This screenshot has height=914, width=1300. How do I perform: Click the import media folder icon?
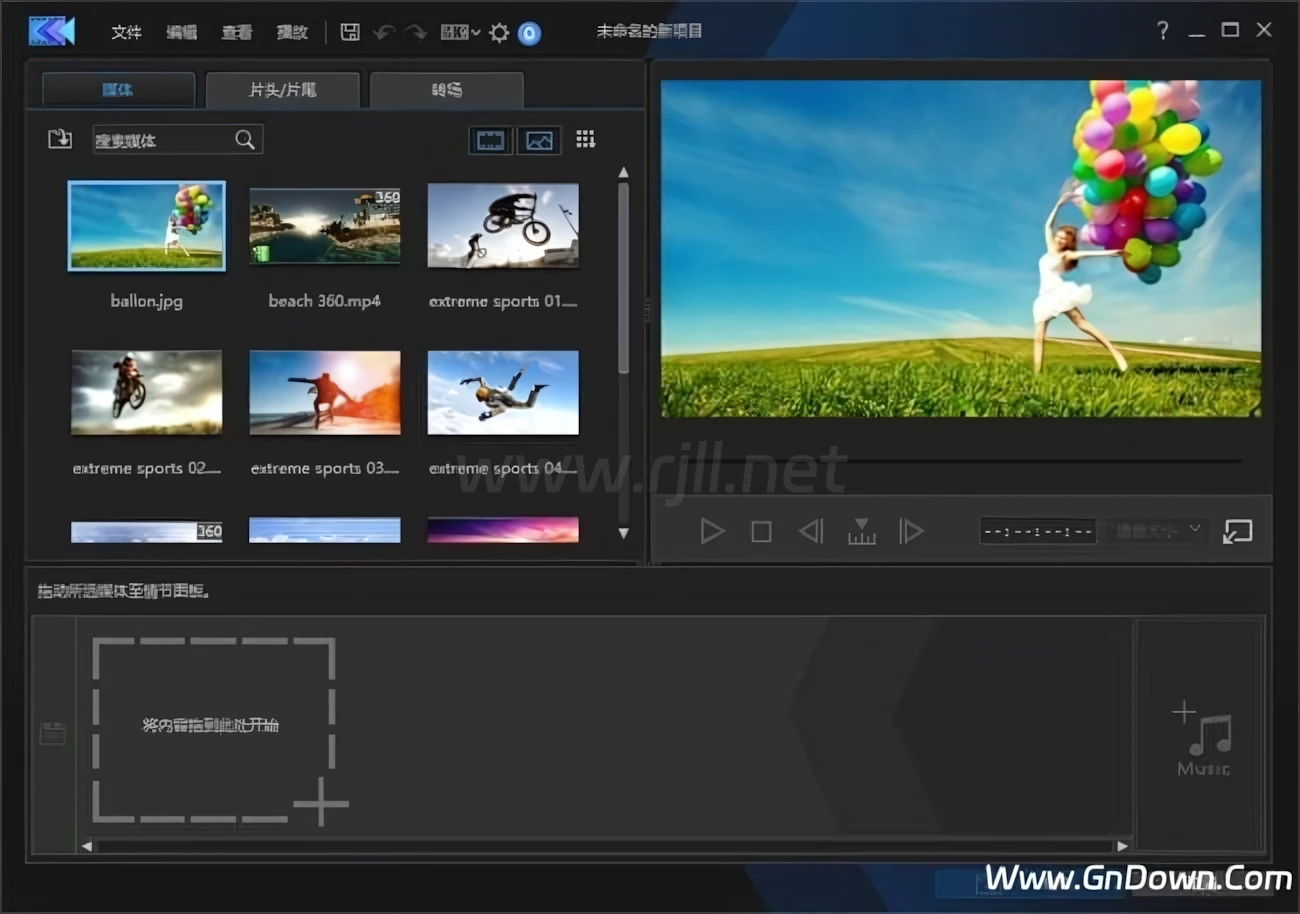pos(60,139)
